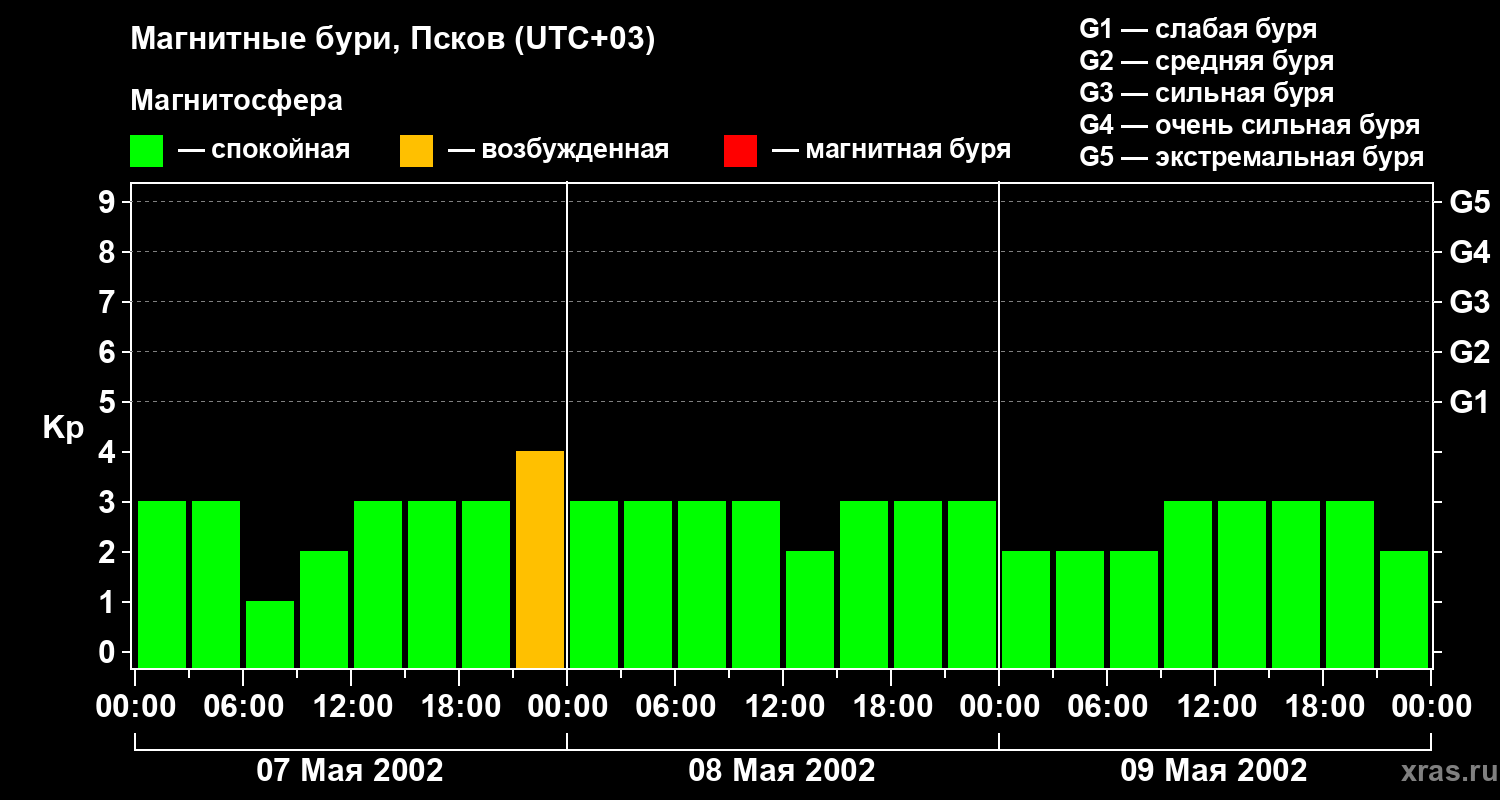Click the Kp 2 bar on 07 Мая
1500x800 pixels.
coord(324,609)
